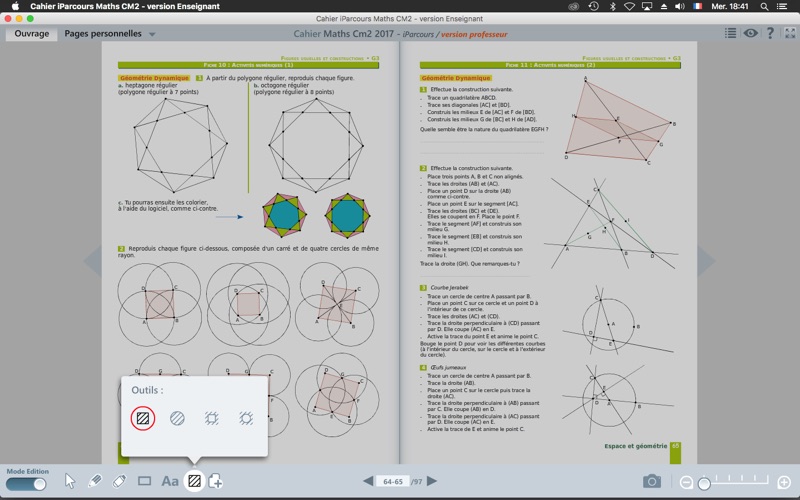The width and height of the screenshot is (800, 500).
Task: Click the AirPlay display menu bar icon
Action: click(x=647, y=6)
